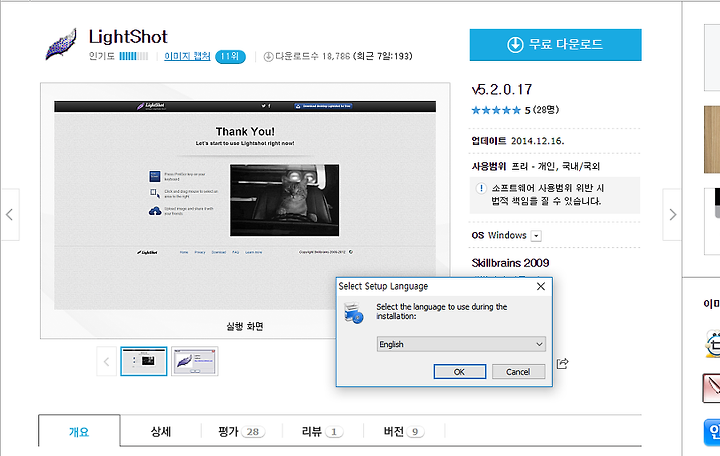This screenshot has height=456, width=720.
Task: Click the 5 (28명) rating count
Action: (x=542, y=110)
